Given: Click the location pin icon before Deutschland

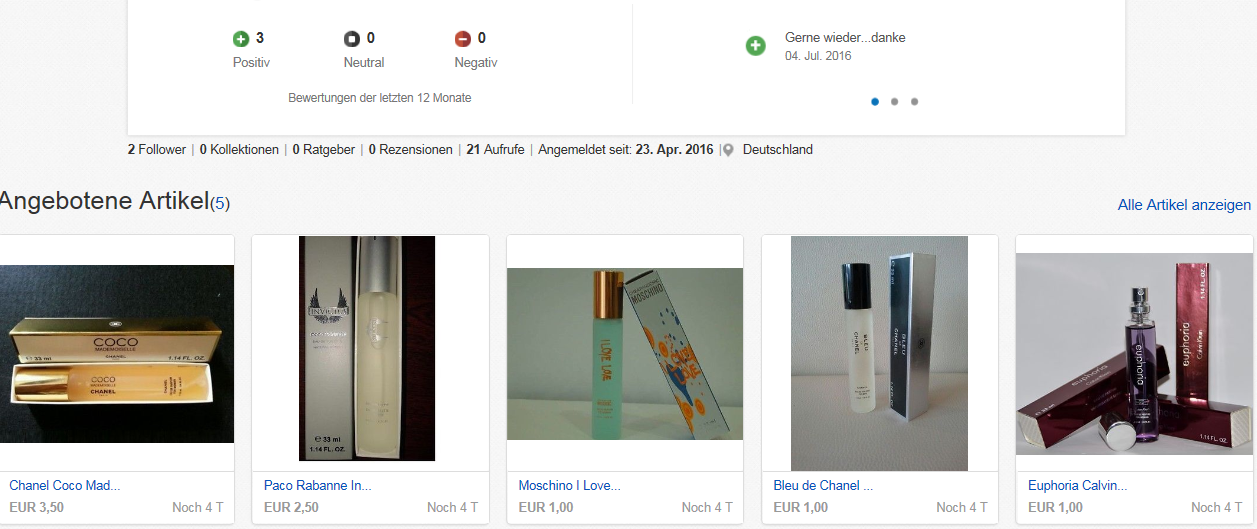Looking at the screenshot, I should click(728, 150).
